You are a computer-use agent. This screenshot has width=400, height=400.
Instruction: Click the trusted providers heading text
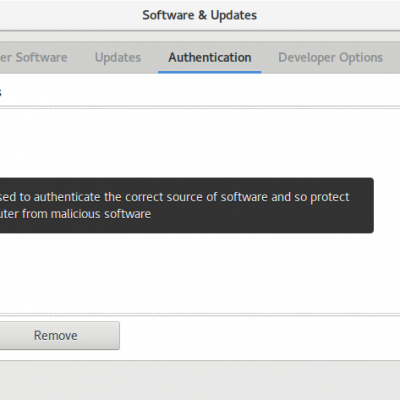(1, 92)
